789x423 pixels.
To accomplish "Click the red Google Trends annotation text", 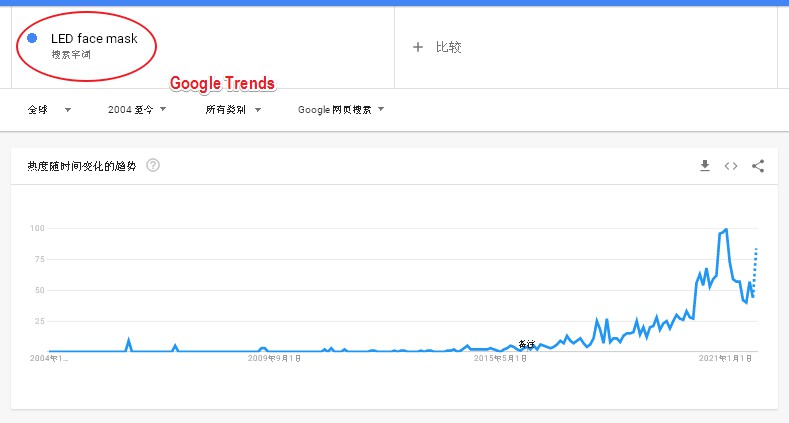I will pos(222,83).
